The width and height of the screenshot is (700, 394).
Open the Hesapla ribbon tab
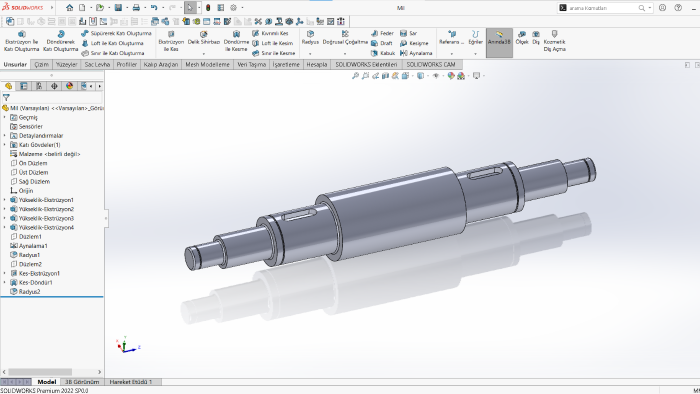pos(317,65)
